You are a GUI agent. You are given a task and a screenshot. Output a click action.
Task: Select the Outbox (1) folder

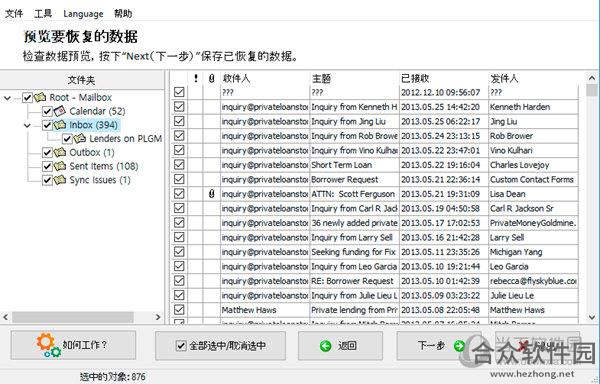coord(92,153)
